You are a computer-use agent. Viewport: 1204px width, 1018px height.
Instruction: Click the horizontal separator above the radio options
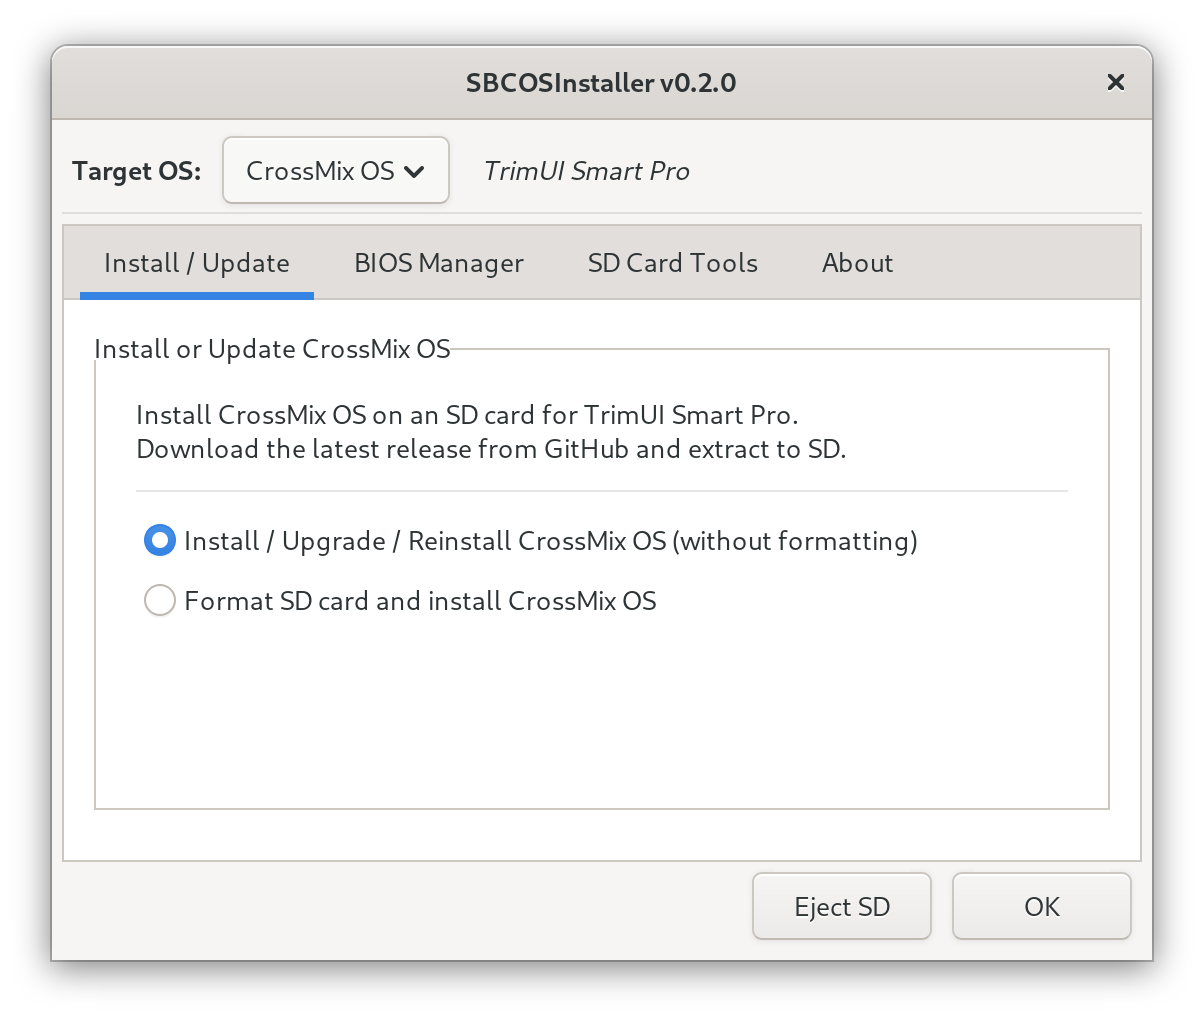(x=601, y=491)
